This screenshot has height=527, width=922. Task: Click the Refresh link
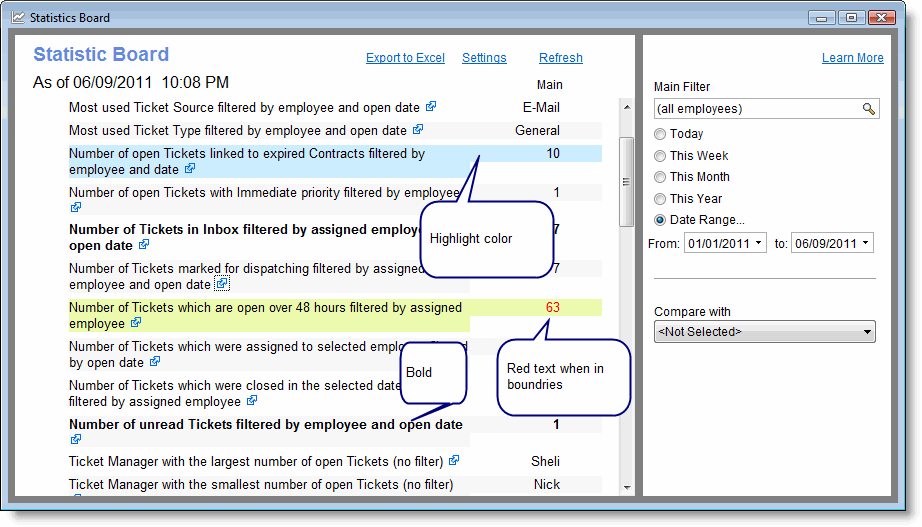[560, 58]
